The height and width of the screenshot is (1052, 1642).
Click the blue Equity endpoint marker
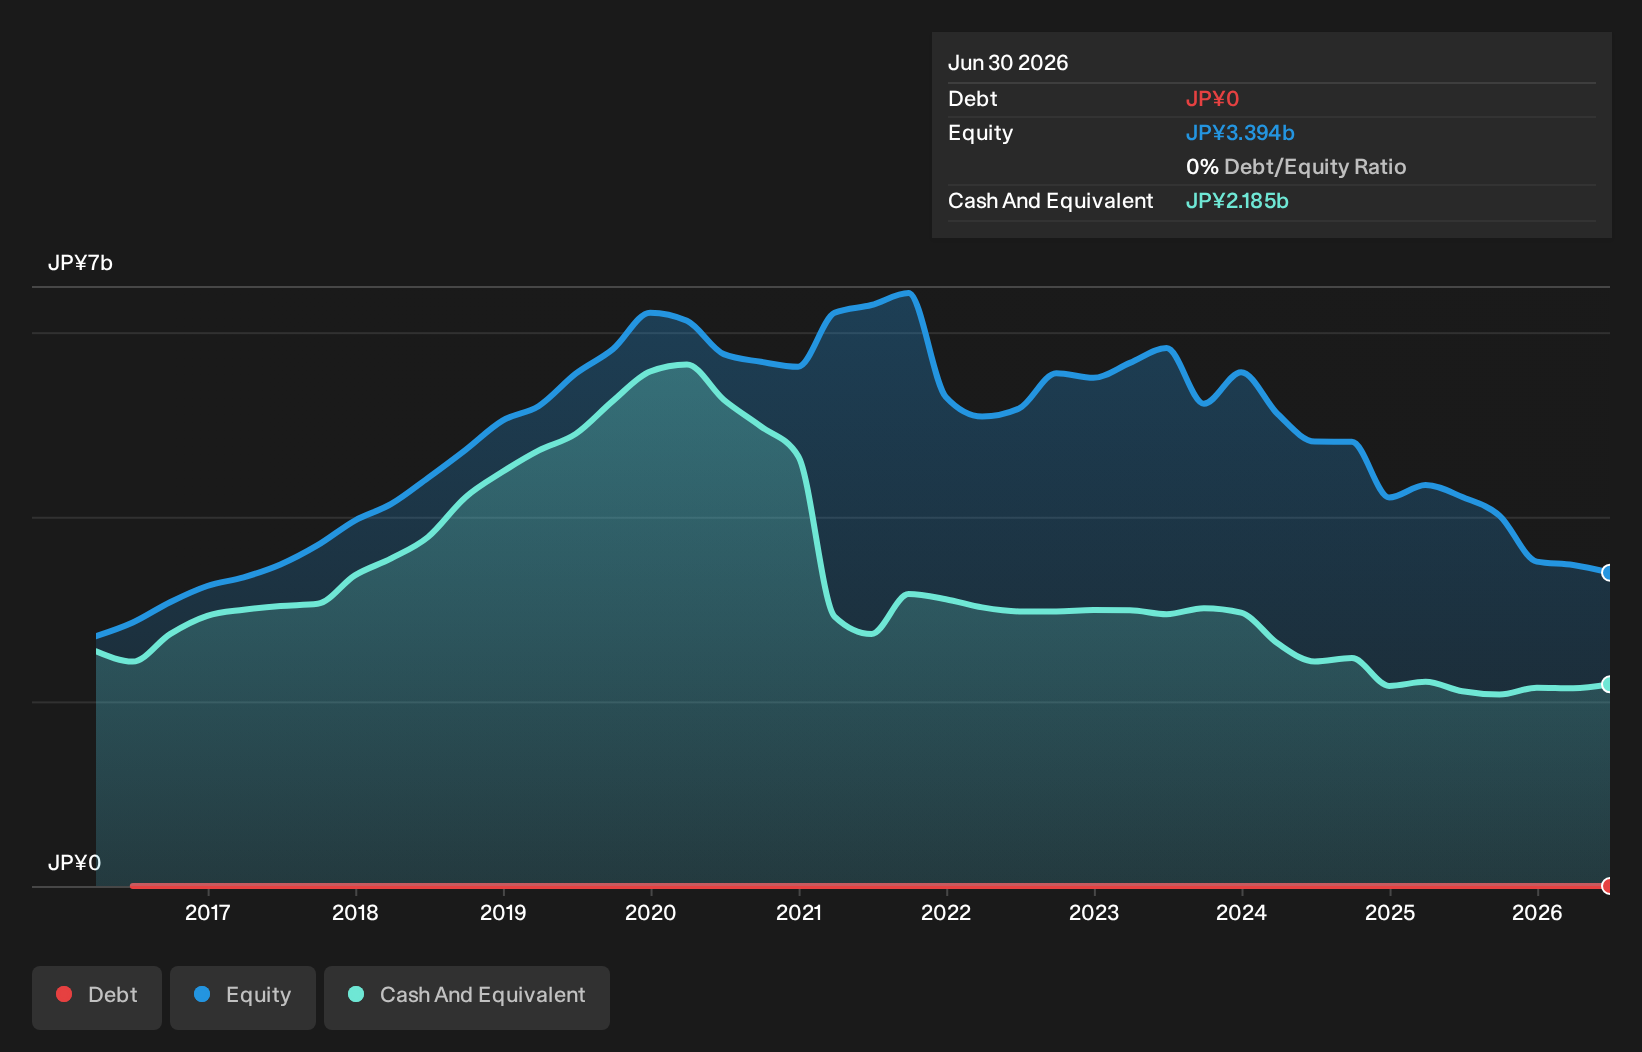click(1608, 573)
